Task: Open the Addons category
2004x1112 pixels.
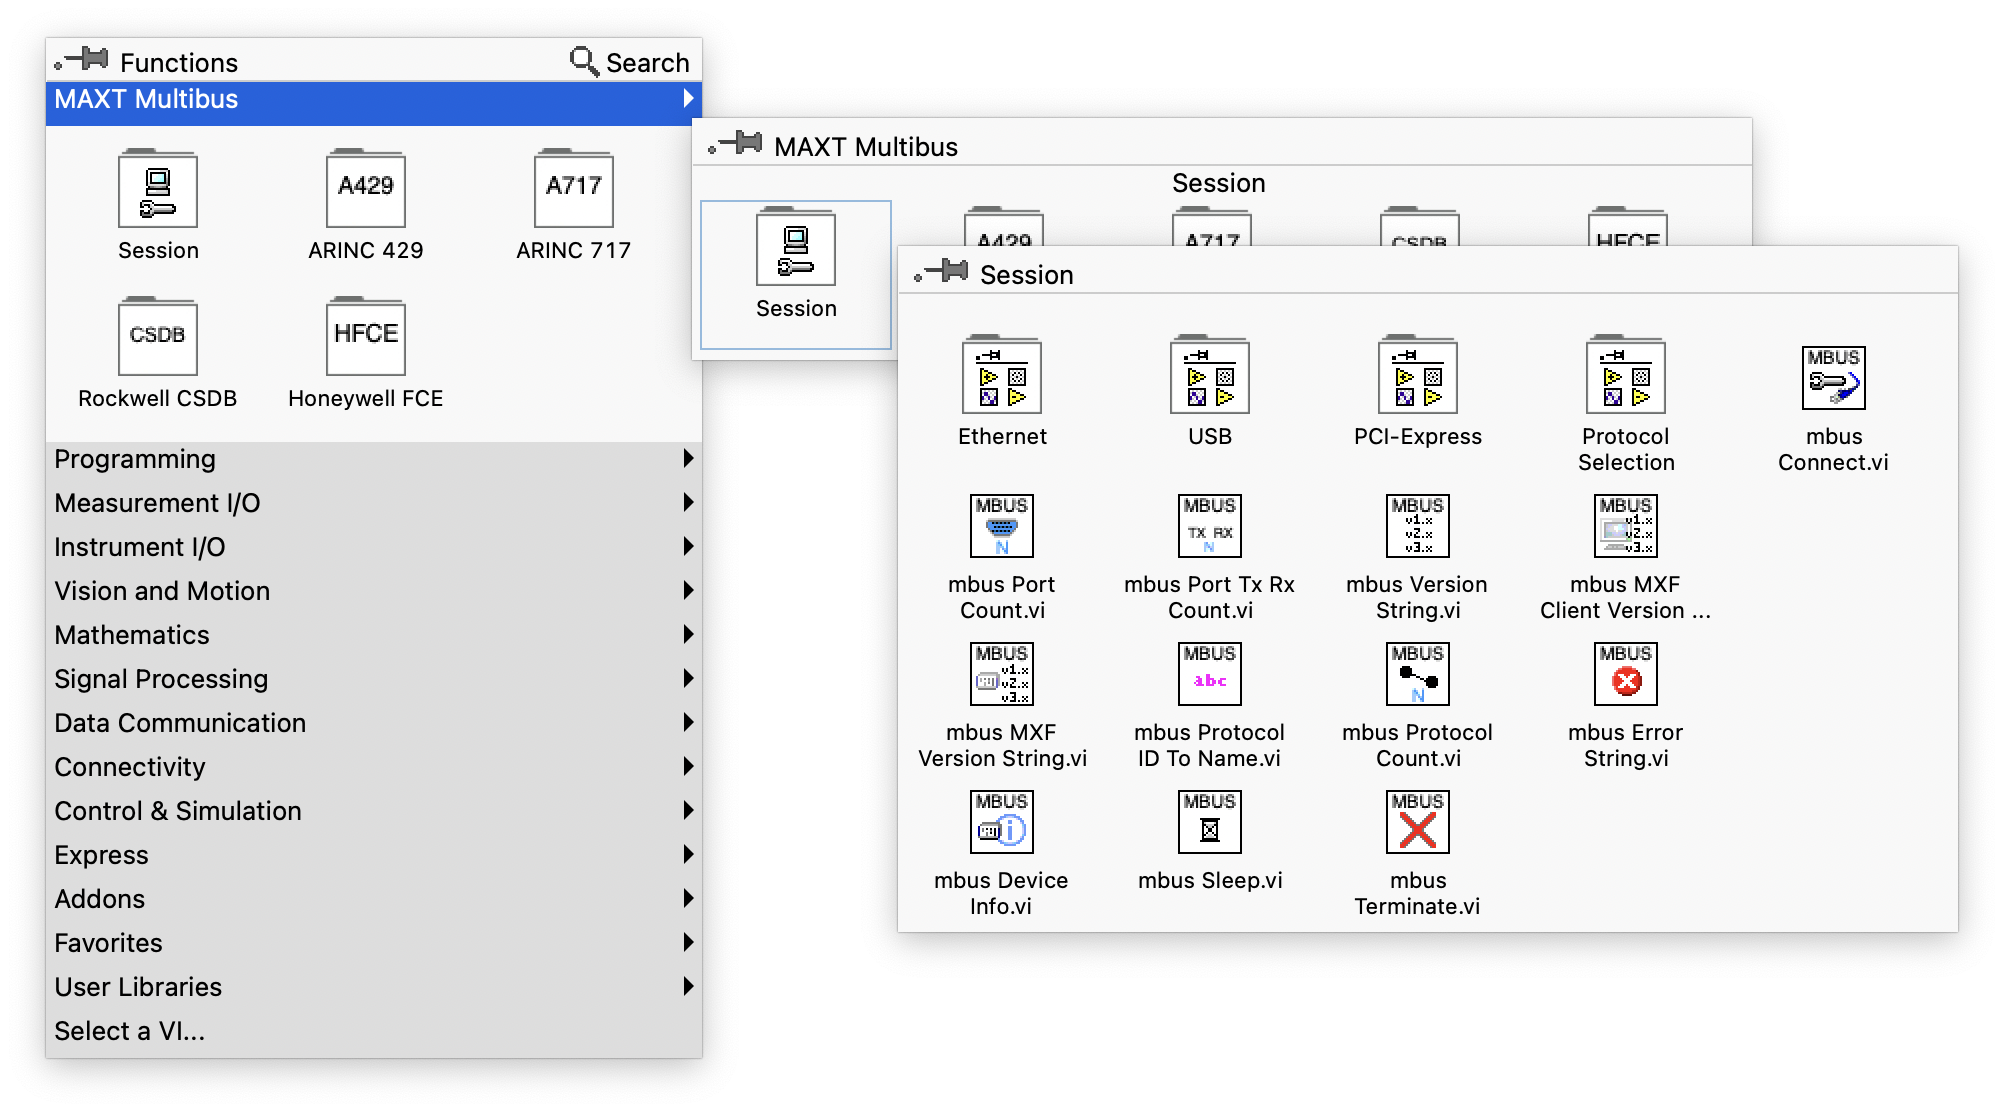Action: [374, 899]
